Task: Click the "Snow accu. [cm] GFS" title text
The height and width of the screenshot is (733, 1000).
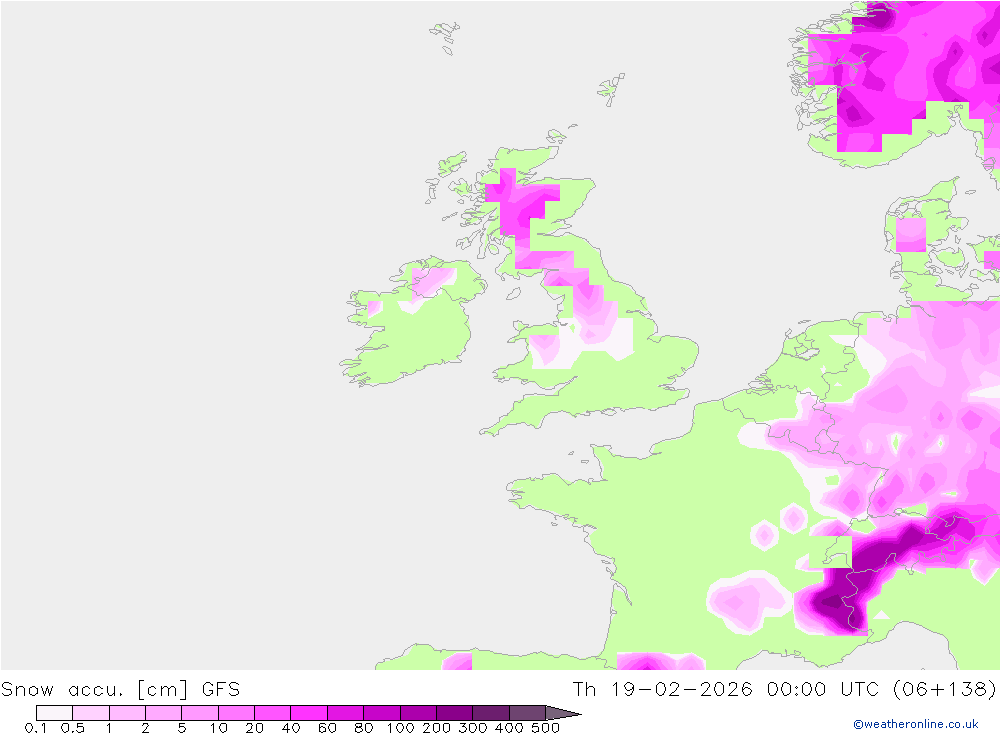Action: coord(121,690)
